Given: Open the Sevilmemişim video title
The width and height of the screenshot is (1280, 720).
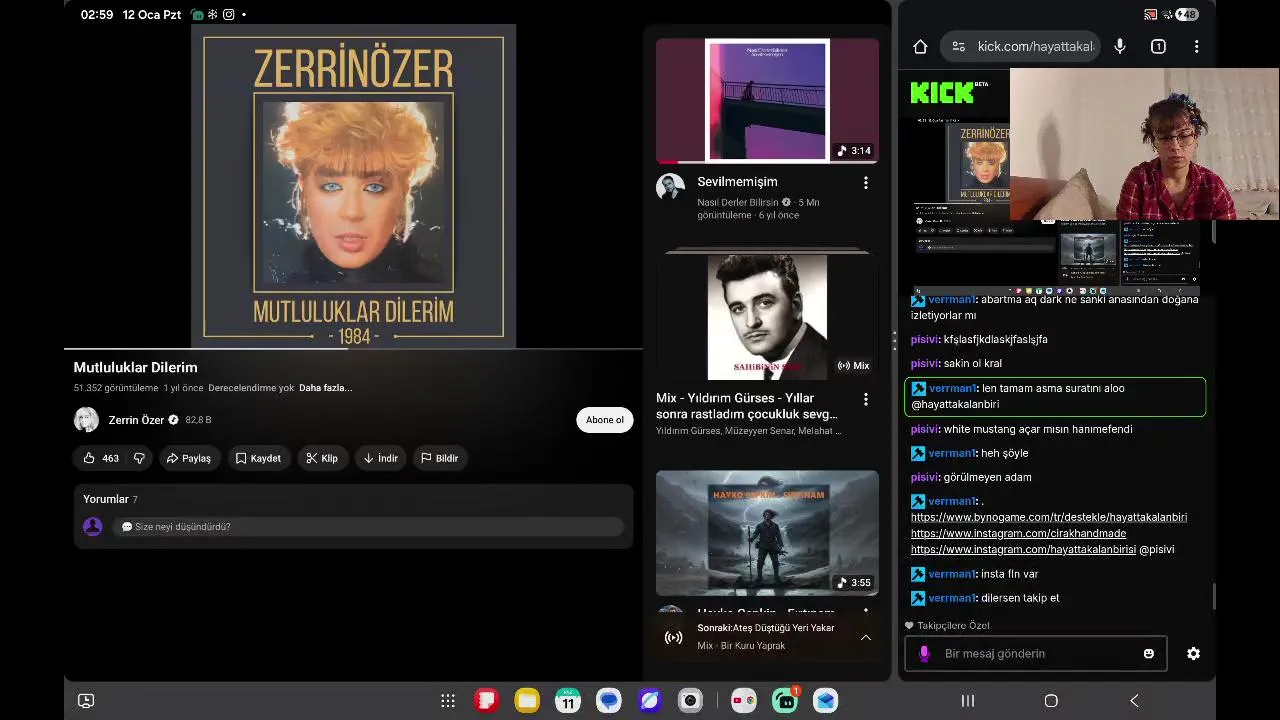Looking at the screenshot, I should click(x=737, y=182).
